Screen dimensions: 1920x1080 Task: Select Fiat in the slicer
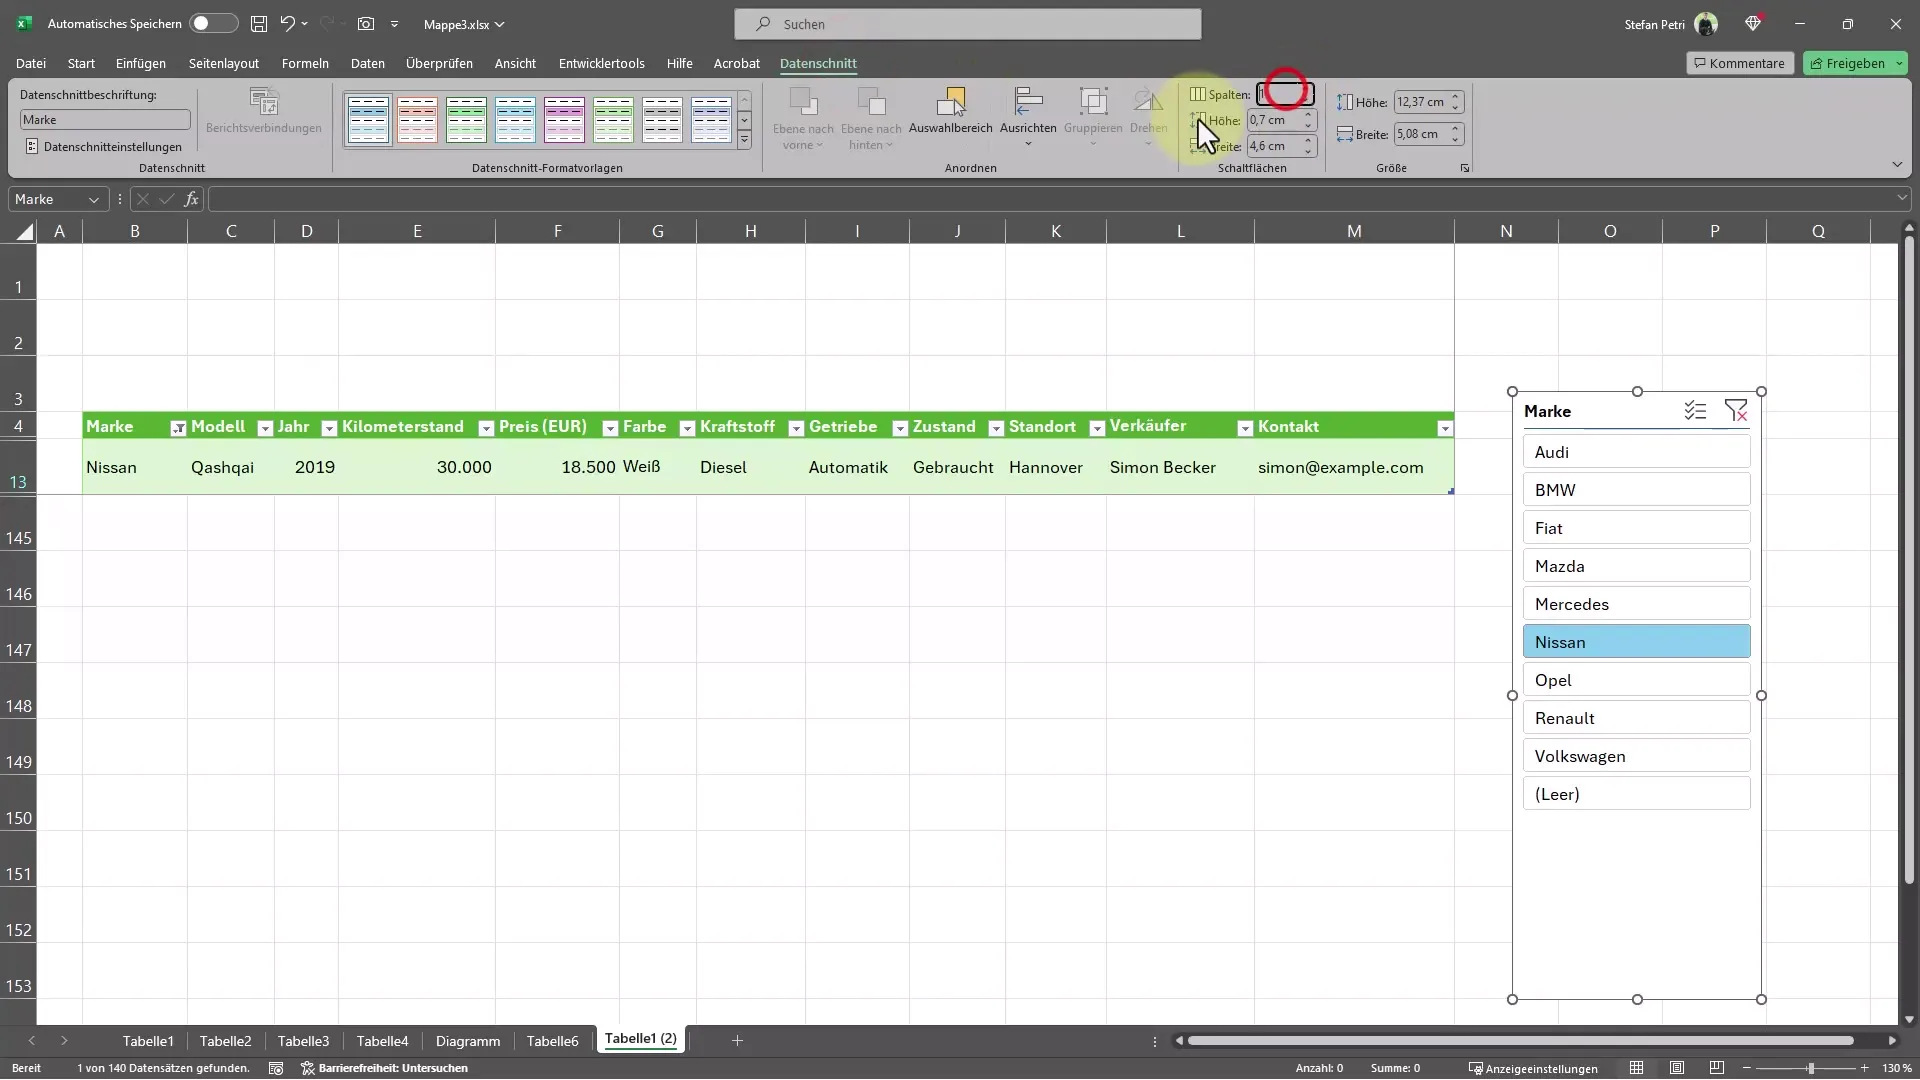(x=1637, y=528)
